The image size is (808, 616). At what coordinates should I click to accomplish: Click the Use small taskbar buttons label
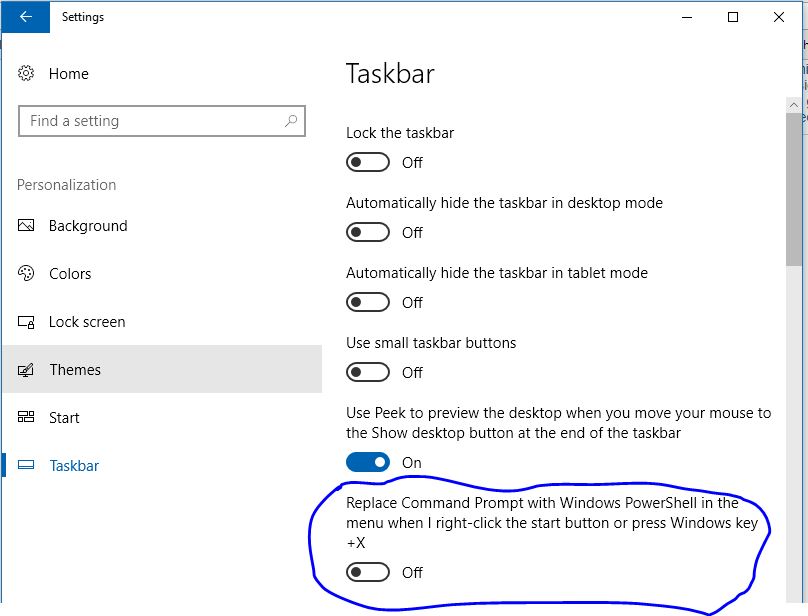pyautogui.click(x=431, y=343)
